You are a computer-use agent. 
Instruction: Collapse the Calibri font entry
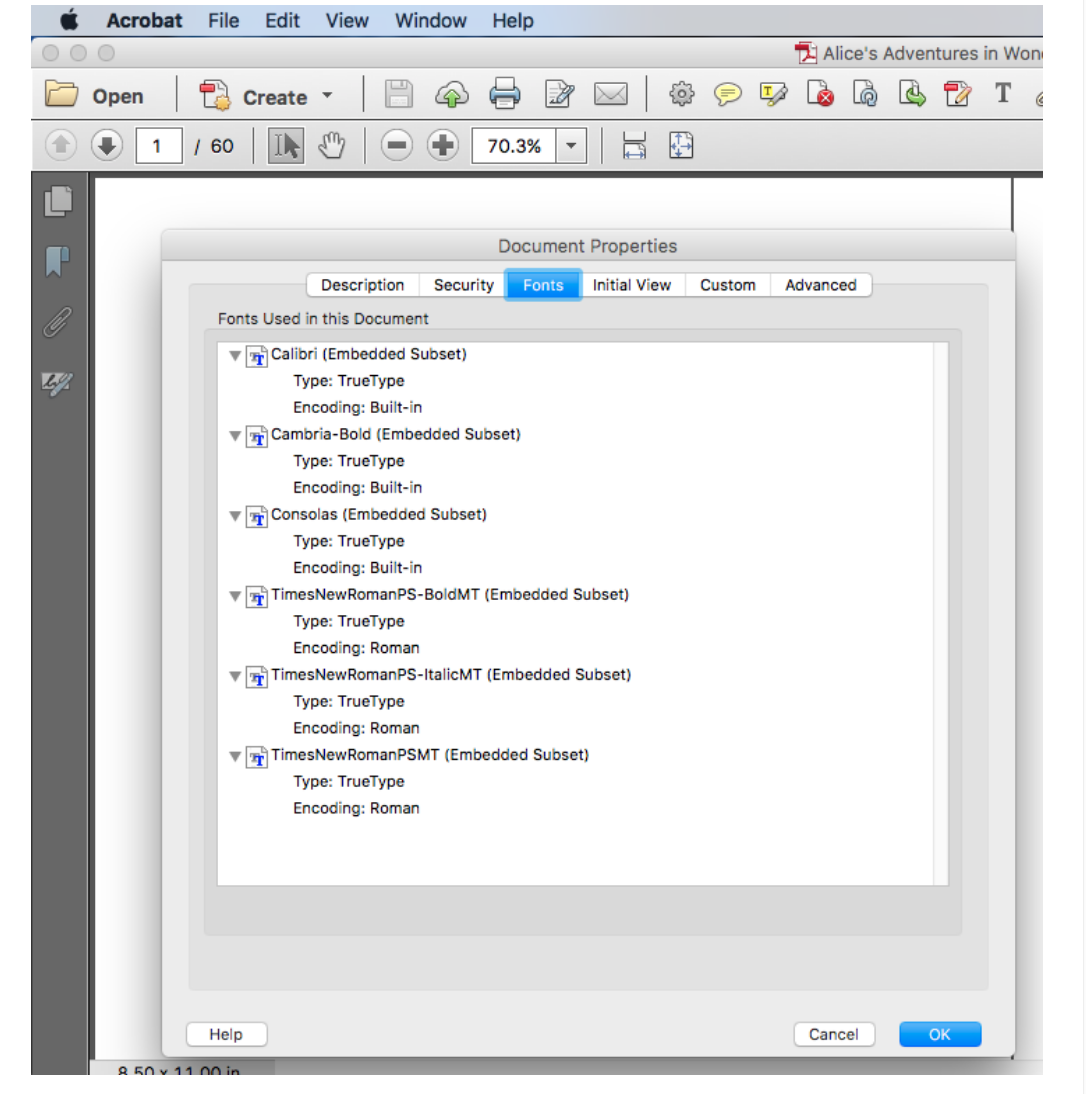tap(235, 356)
